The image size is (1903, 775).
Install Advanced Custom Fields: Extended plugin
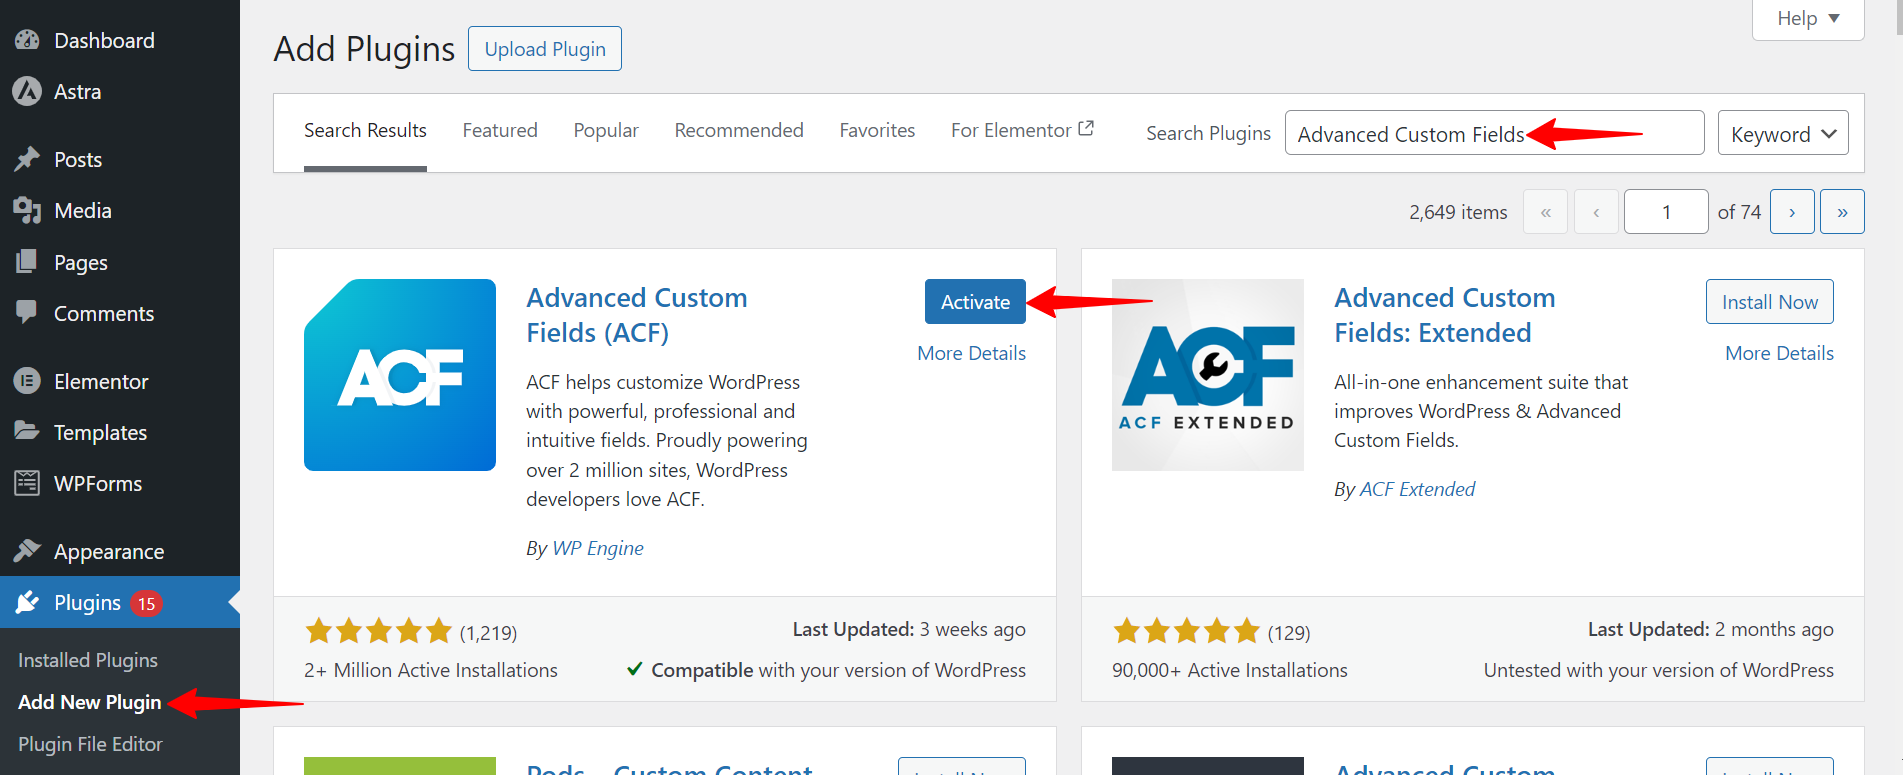tap(1769, 302)
